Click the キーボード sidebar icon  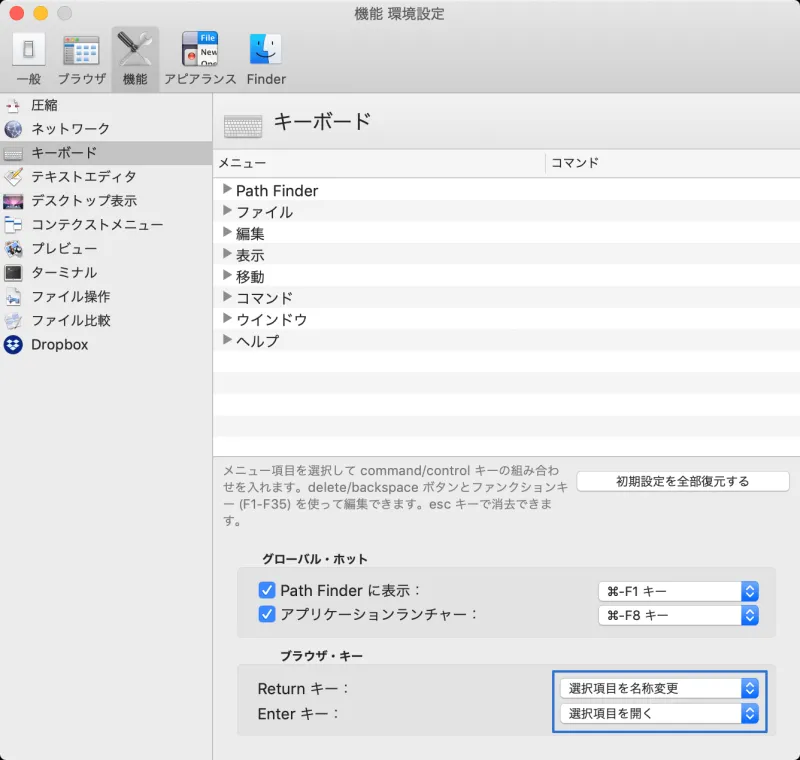13,154
